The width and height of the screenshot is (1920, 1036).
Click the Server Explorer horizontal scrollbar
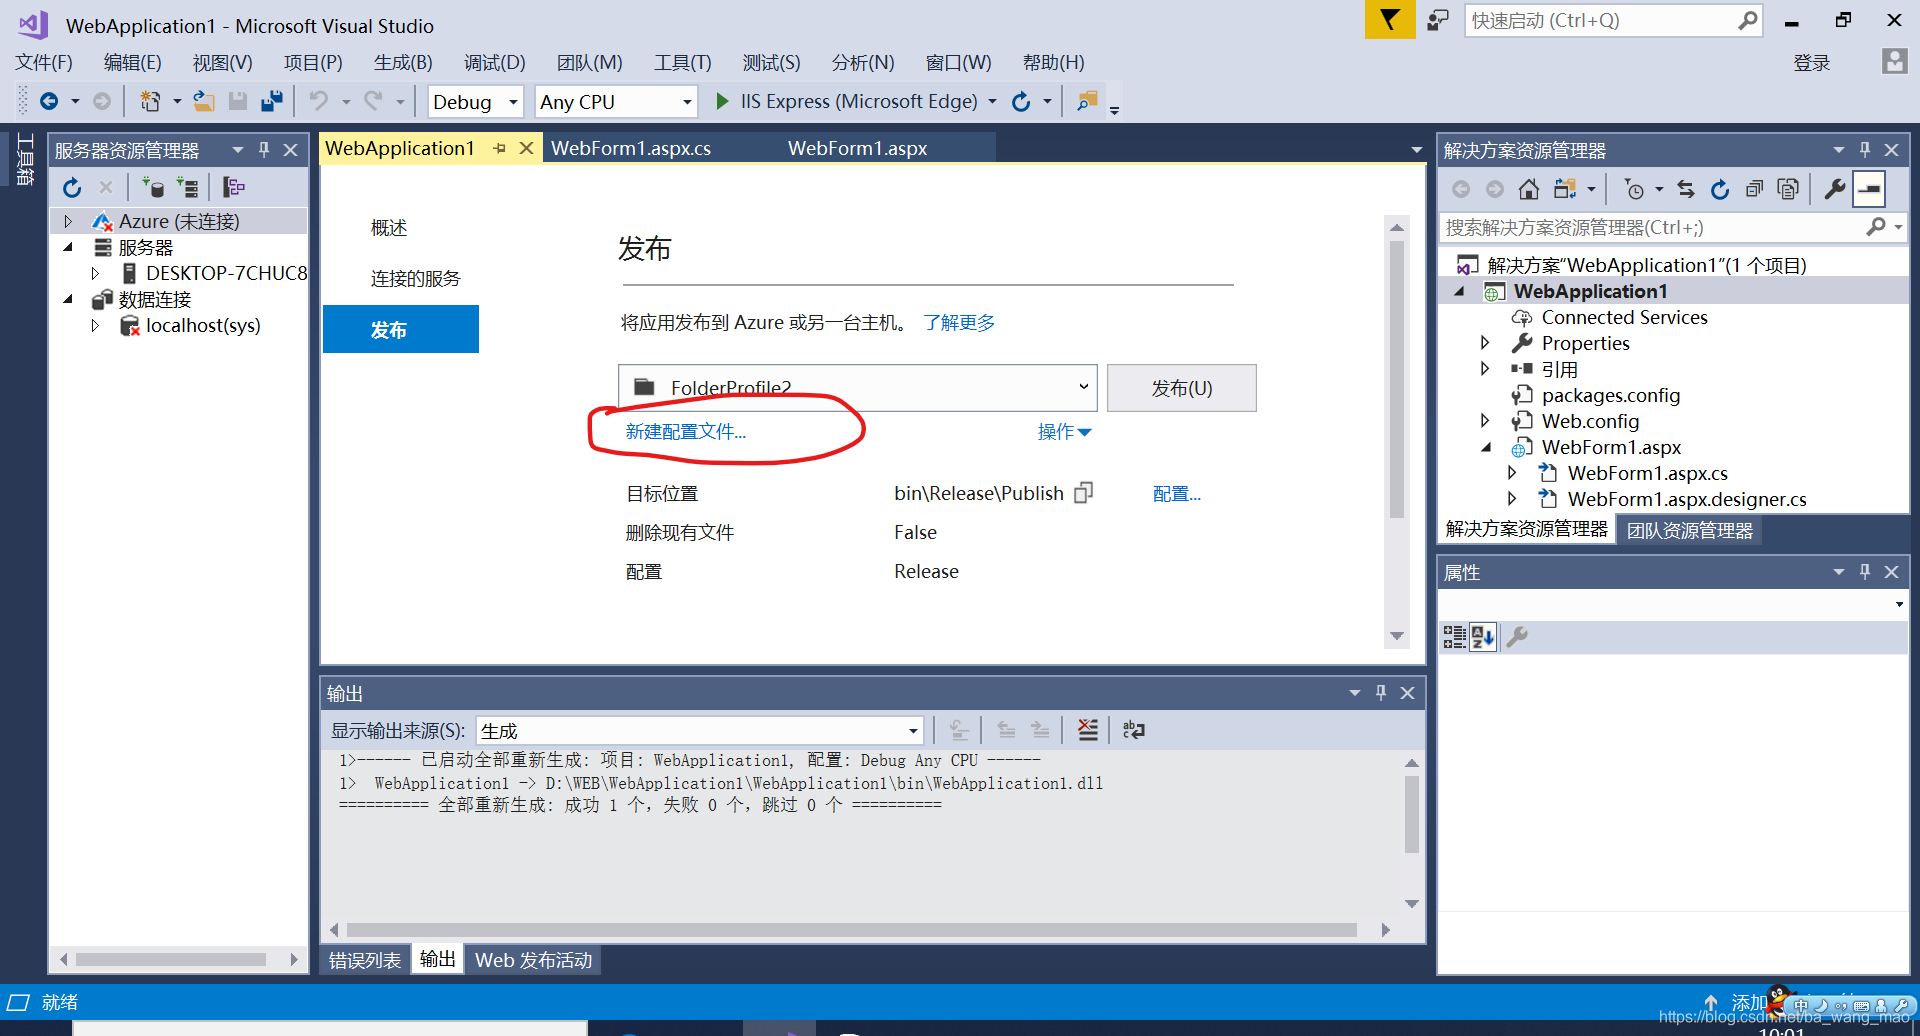170,959
